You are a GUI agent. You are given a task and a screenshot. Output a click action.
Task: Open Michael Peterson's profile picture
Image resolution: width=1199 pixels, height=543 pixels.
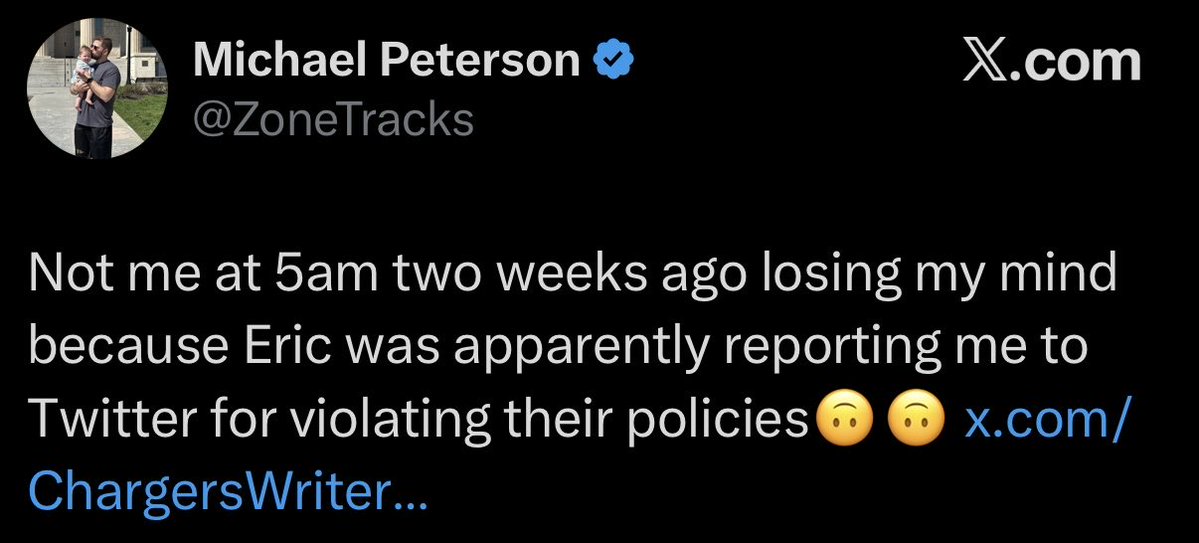pos(96,88)
